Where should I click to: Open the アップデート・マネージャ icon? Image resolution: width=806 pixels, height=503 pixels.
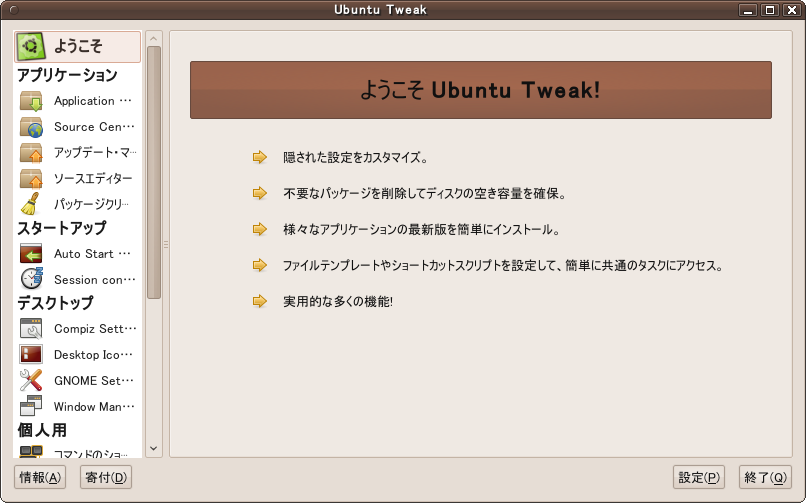31,153
